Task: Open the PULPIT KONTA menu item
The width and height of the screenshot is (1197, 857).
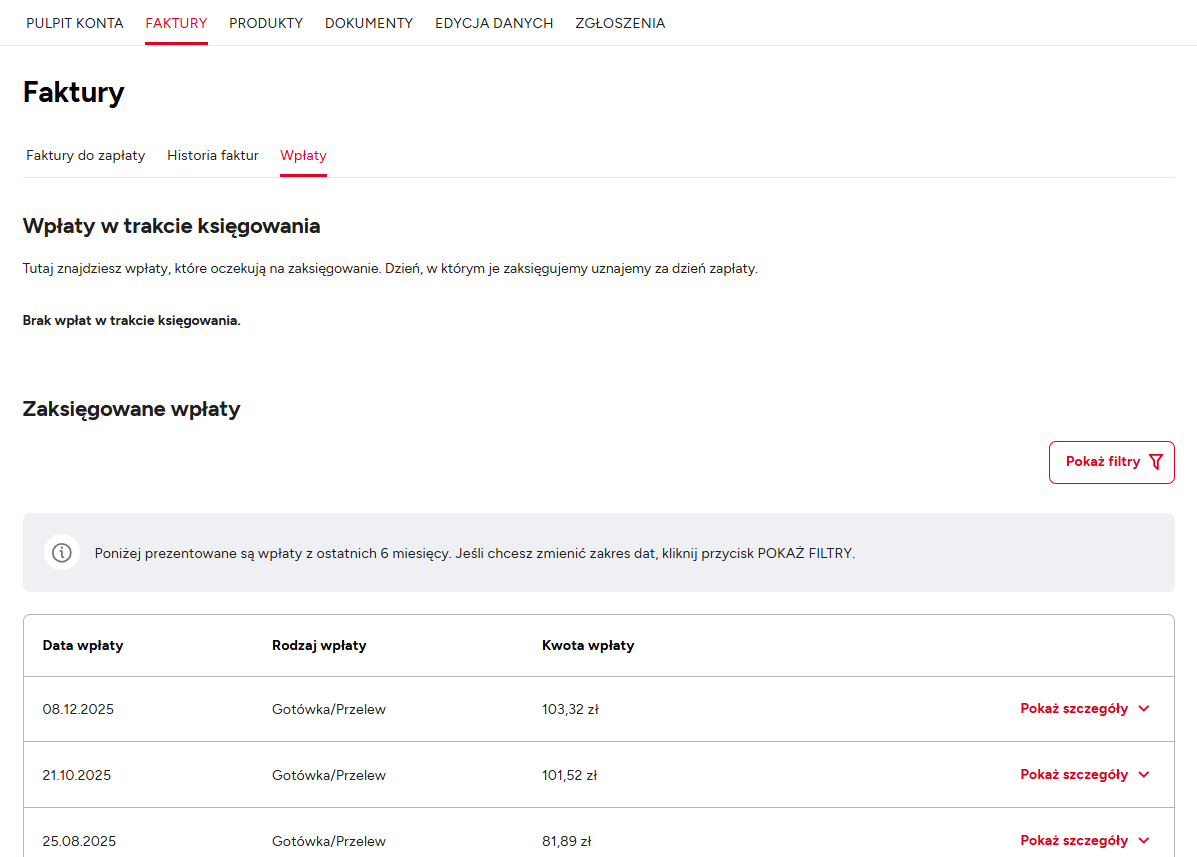Action: pos(75,23)
